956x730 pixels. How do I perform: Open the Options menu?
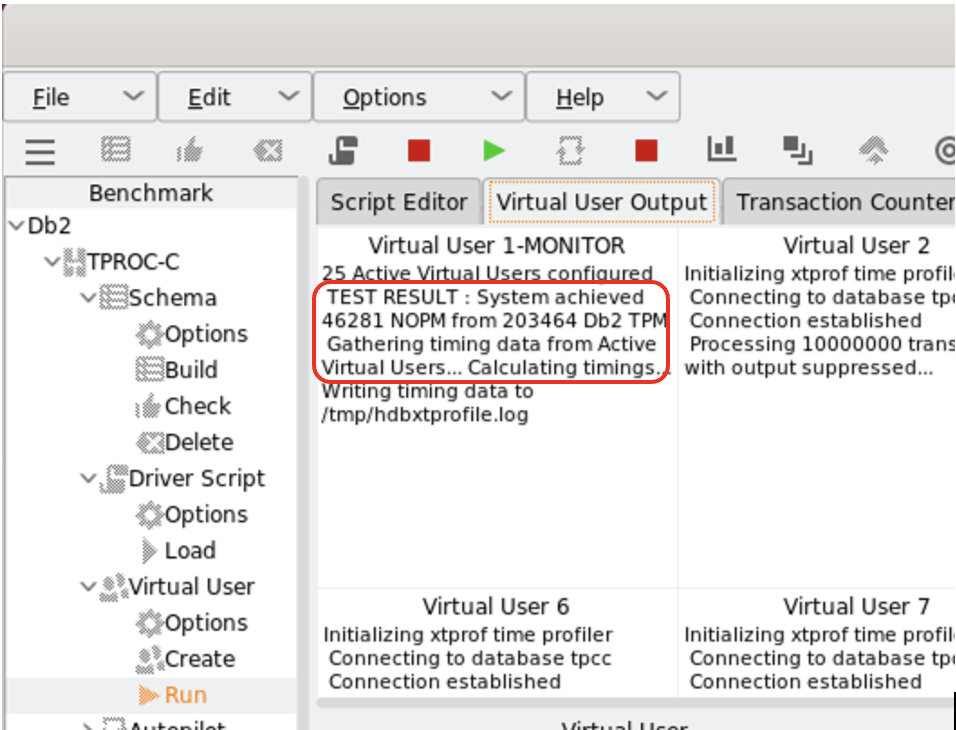(x=419, y=97)
